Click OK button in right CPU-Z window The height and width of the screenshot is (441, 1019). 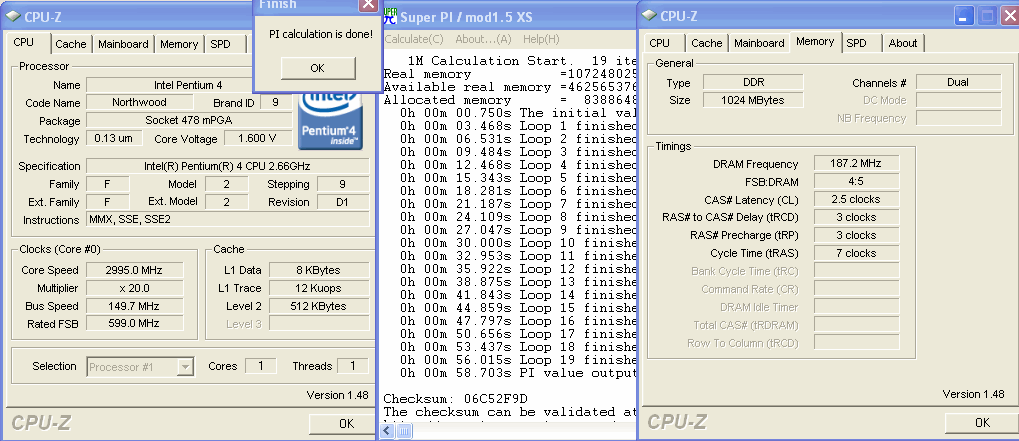[x=983, y=423]
